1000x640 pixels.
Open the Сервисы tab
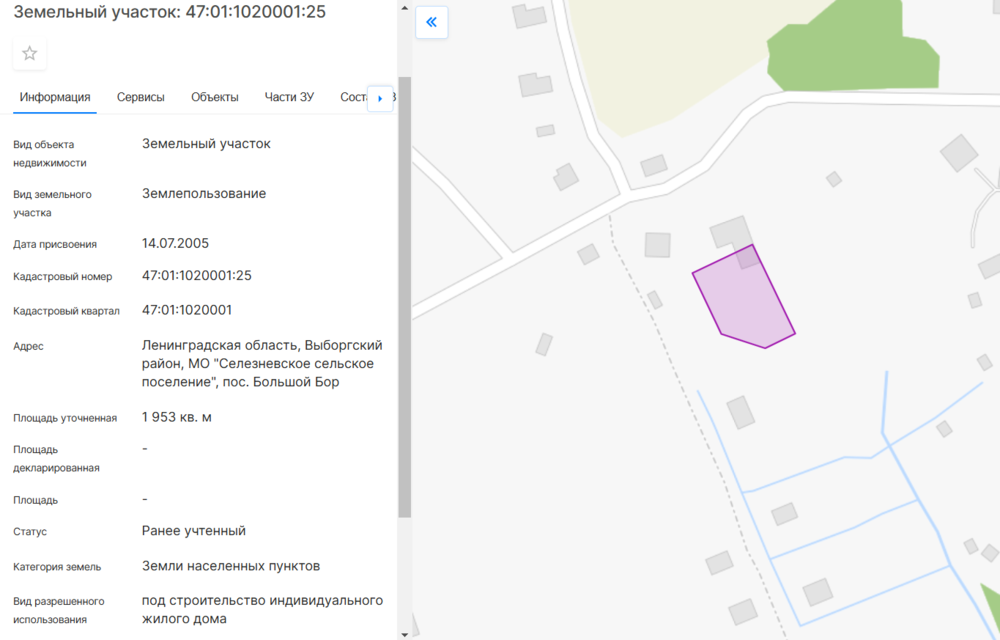(140, 97)
